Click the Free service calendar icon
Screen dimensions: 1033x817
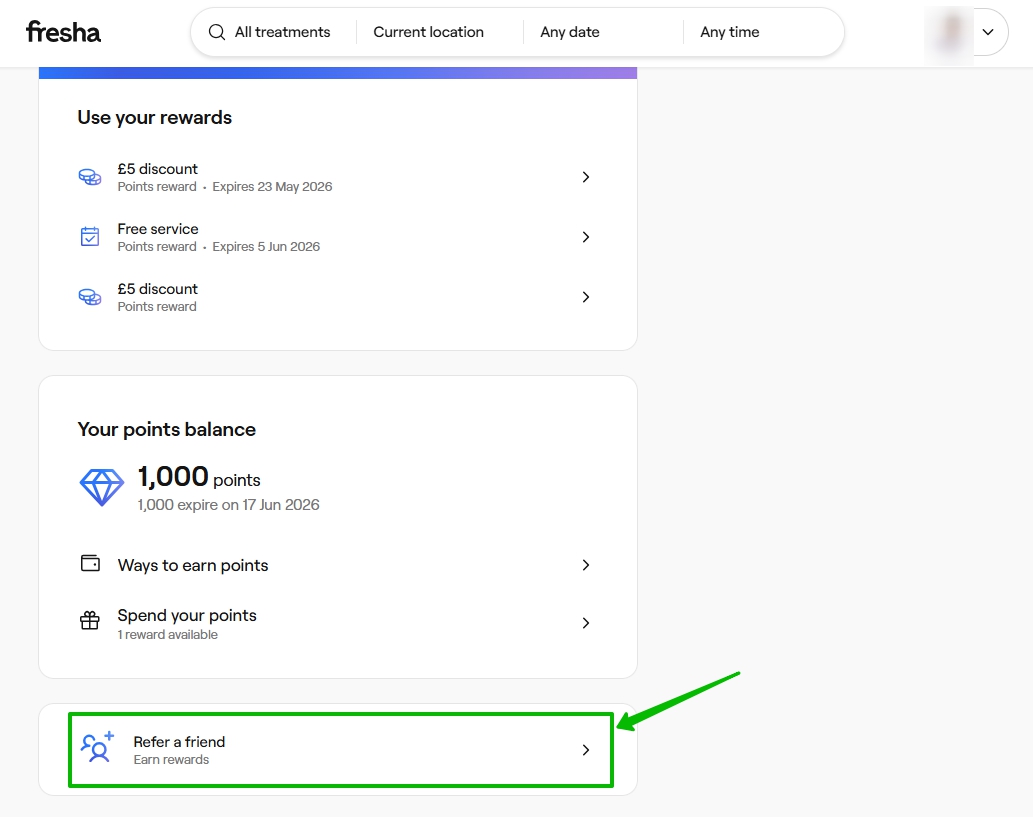coord(90,237)
